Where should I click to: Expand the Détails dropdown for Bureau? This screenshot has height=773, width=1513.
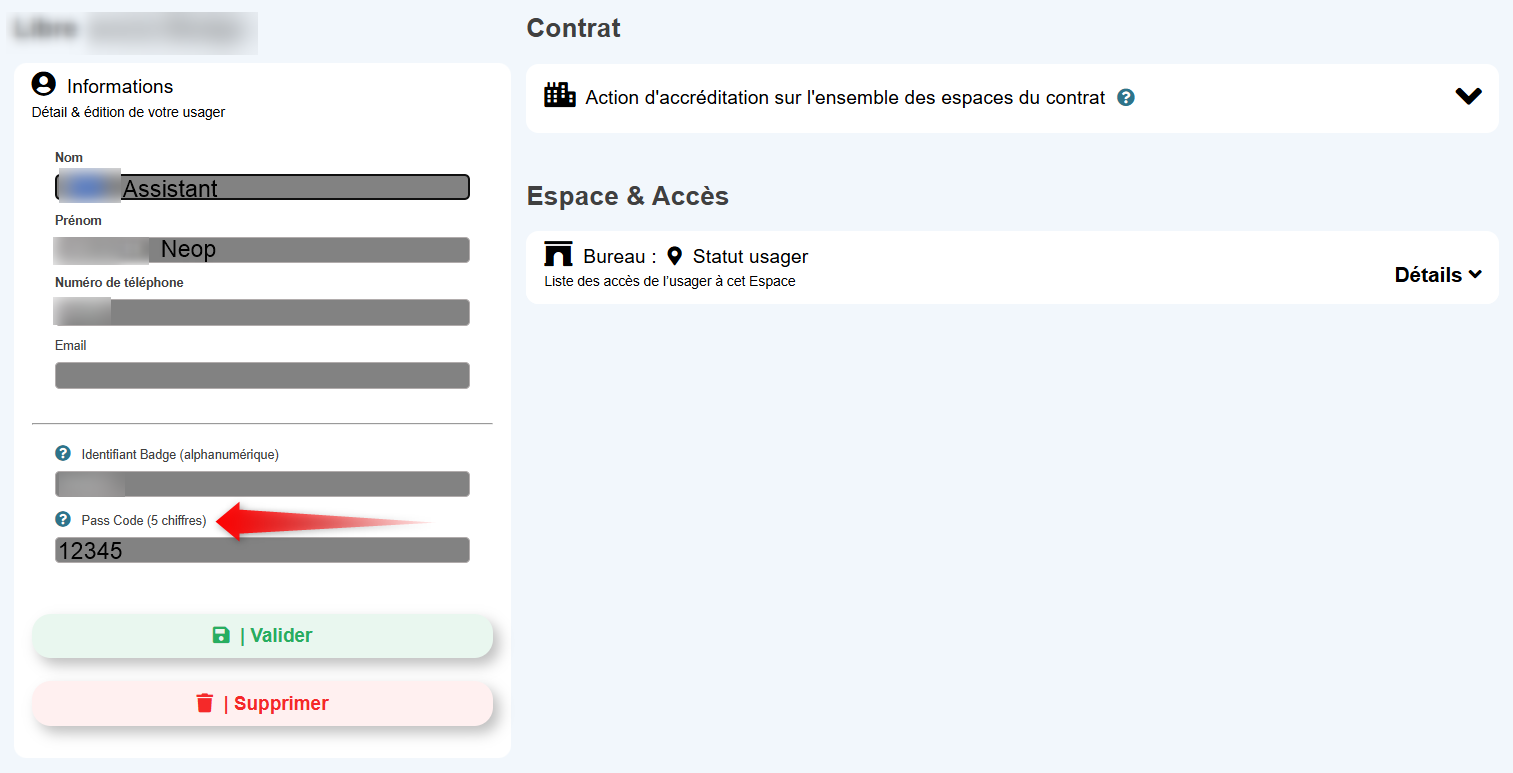pos(1438,275)
